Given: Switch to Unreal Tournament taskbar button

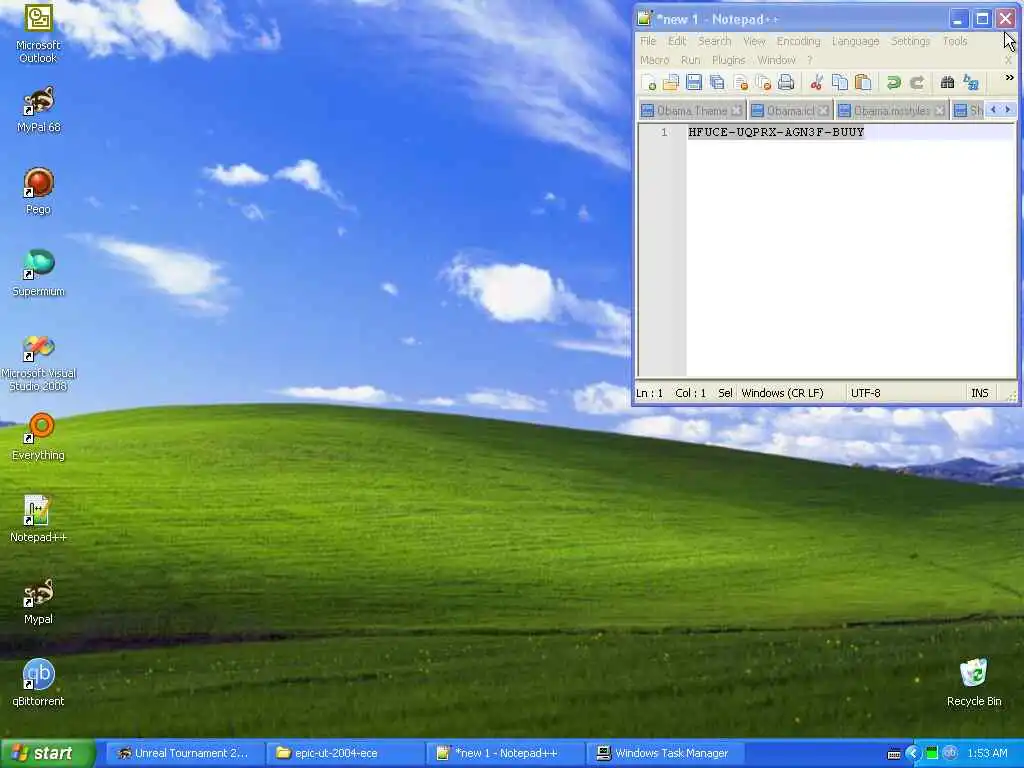Looking at the screenshot, I should 184,754.
